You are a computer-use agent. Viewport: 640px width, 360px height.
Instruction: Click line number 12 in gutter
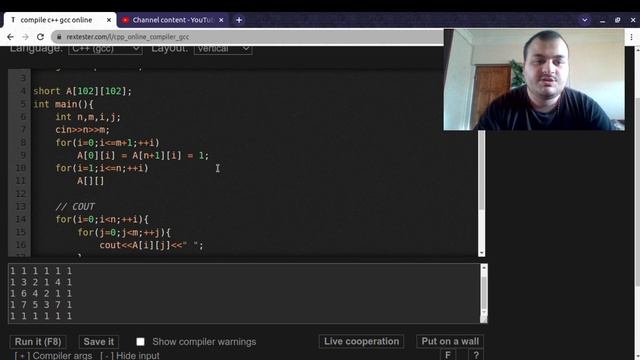[20, 193]
